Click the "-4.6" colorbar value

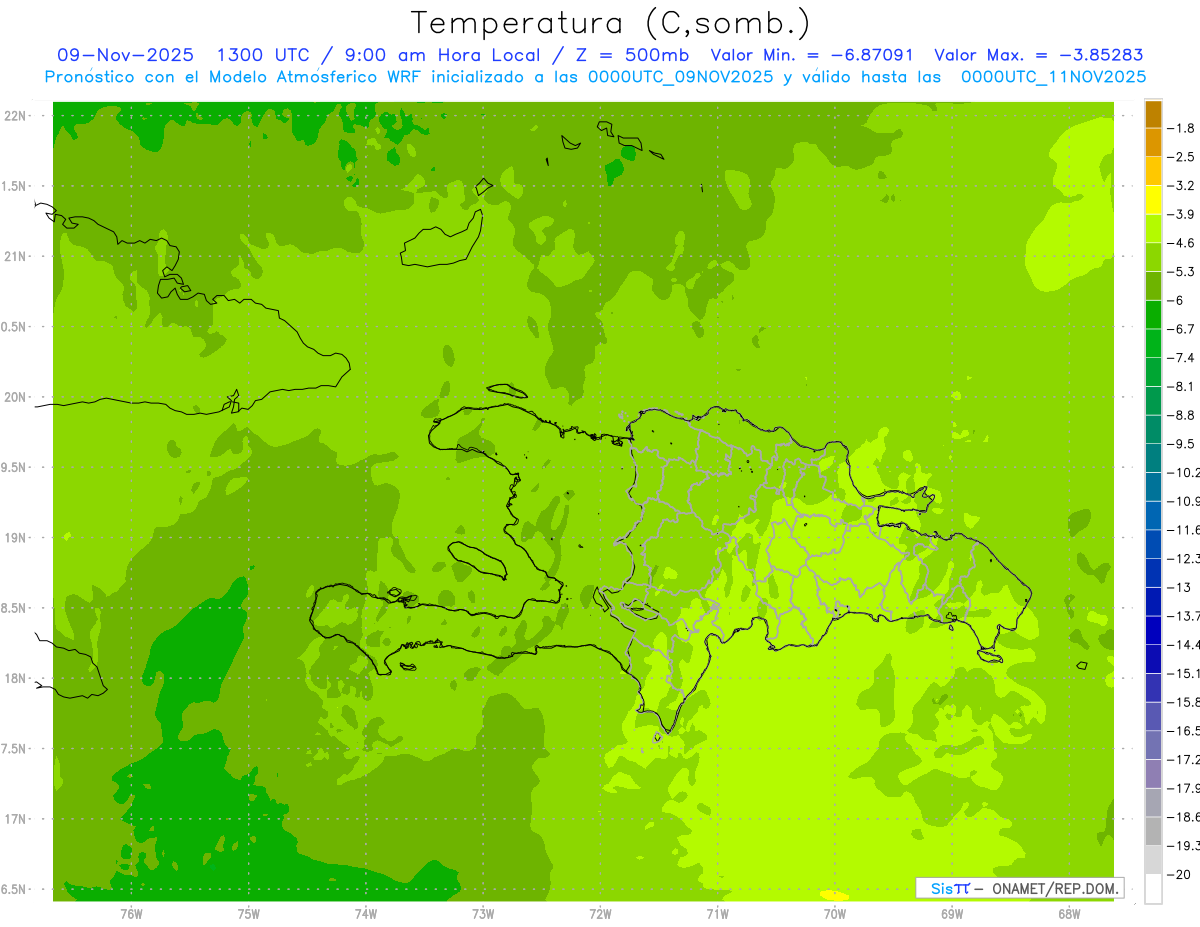coord(1181,243)
